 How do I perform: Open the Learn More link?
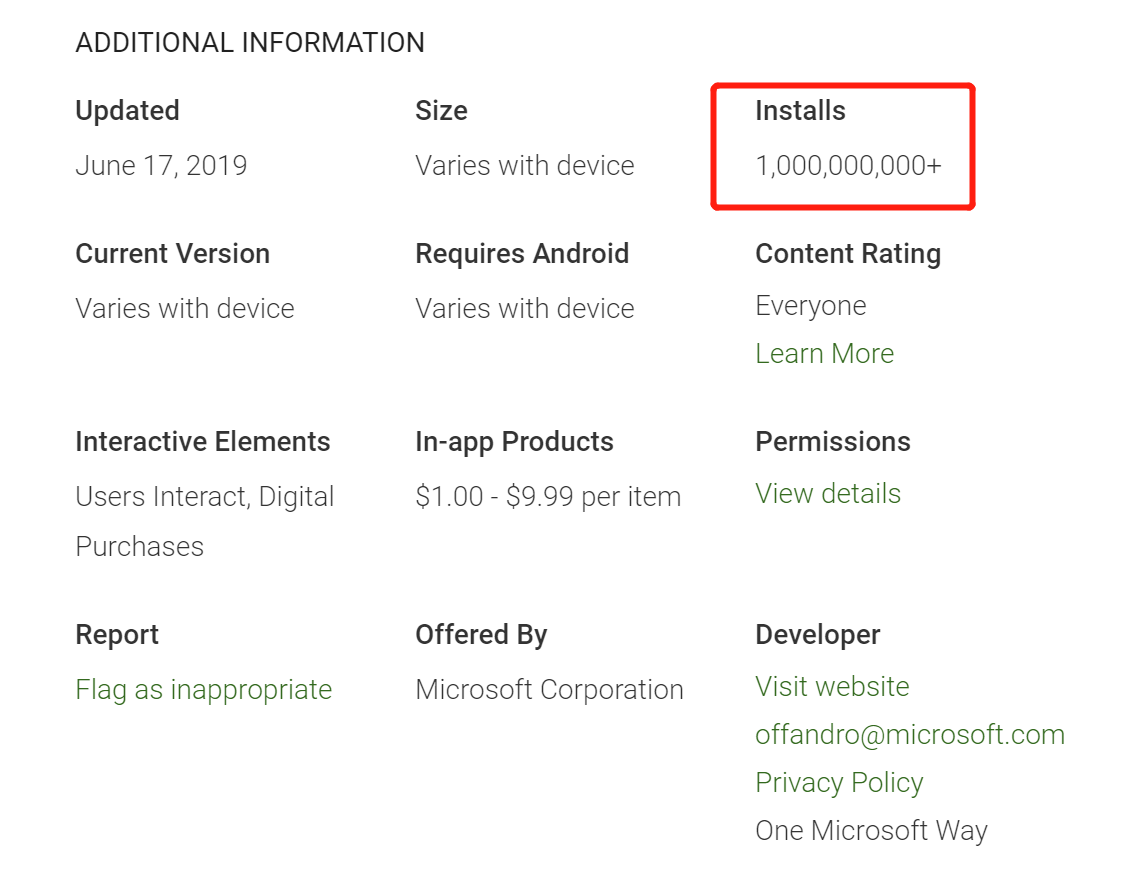(x=824, y=353)
